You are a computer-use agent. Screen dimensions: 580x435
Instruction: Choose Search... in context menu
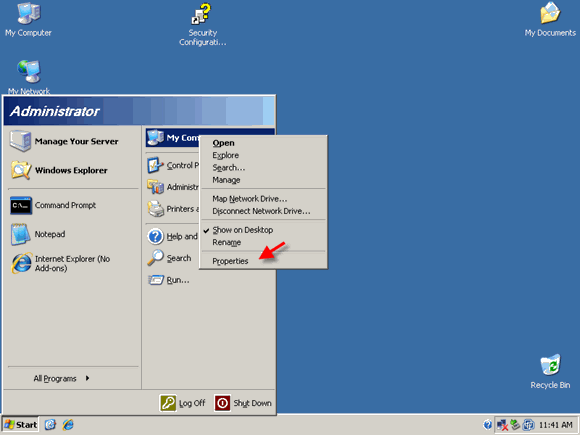[x=263, y=168]
